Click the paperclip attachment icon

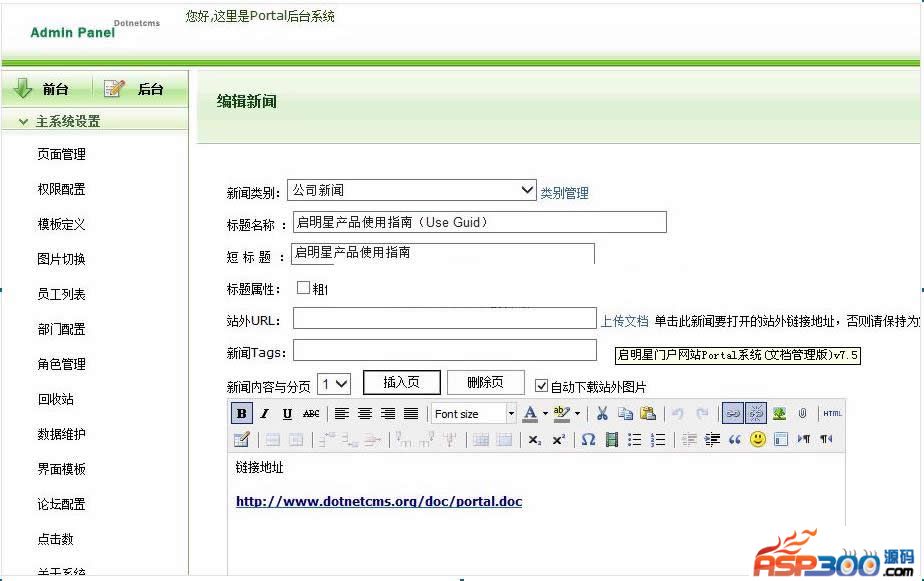tap(802, 414)
